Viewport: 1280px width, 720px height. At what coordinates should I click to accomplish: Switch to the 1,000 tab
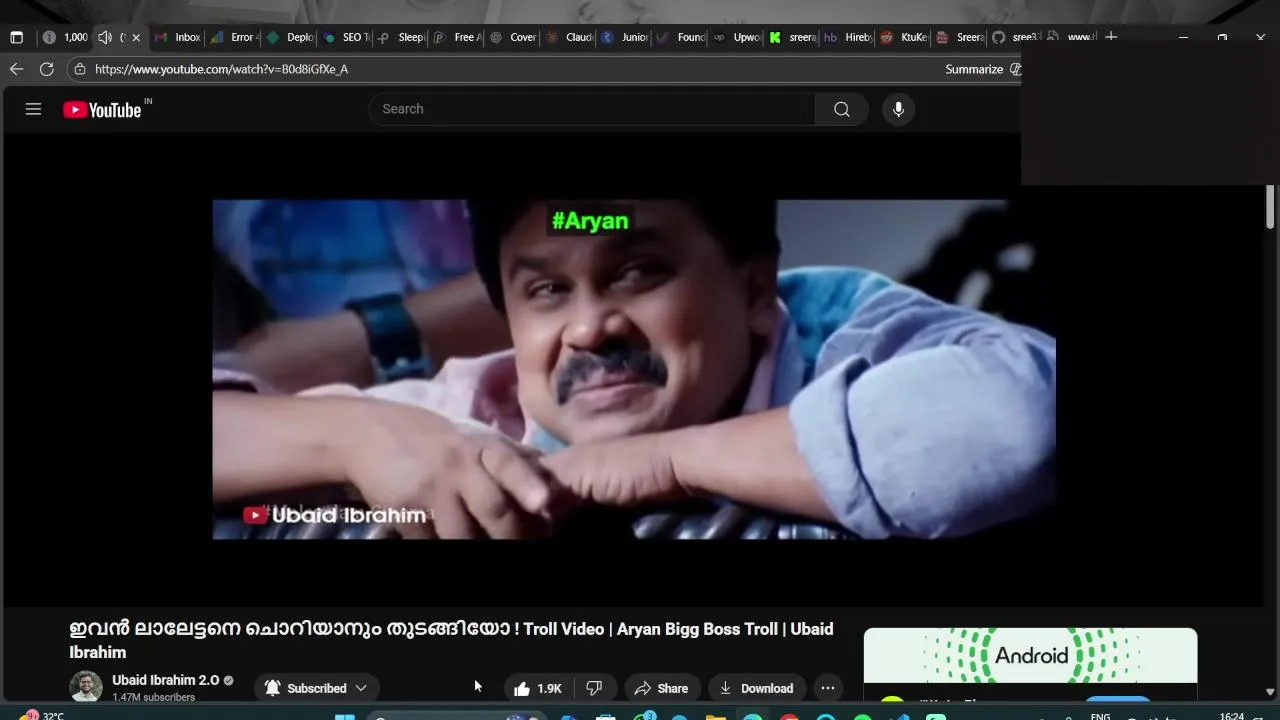coord(65,37)
